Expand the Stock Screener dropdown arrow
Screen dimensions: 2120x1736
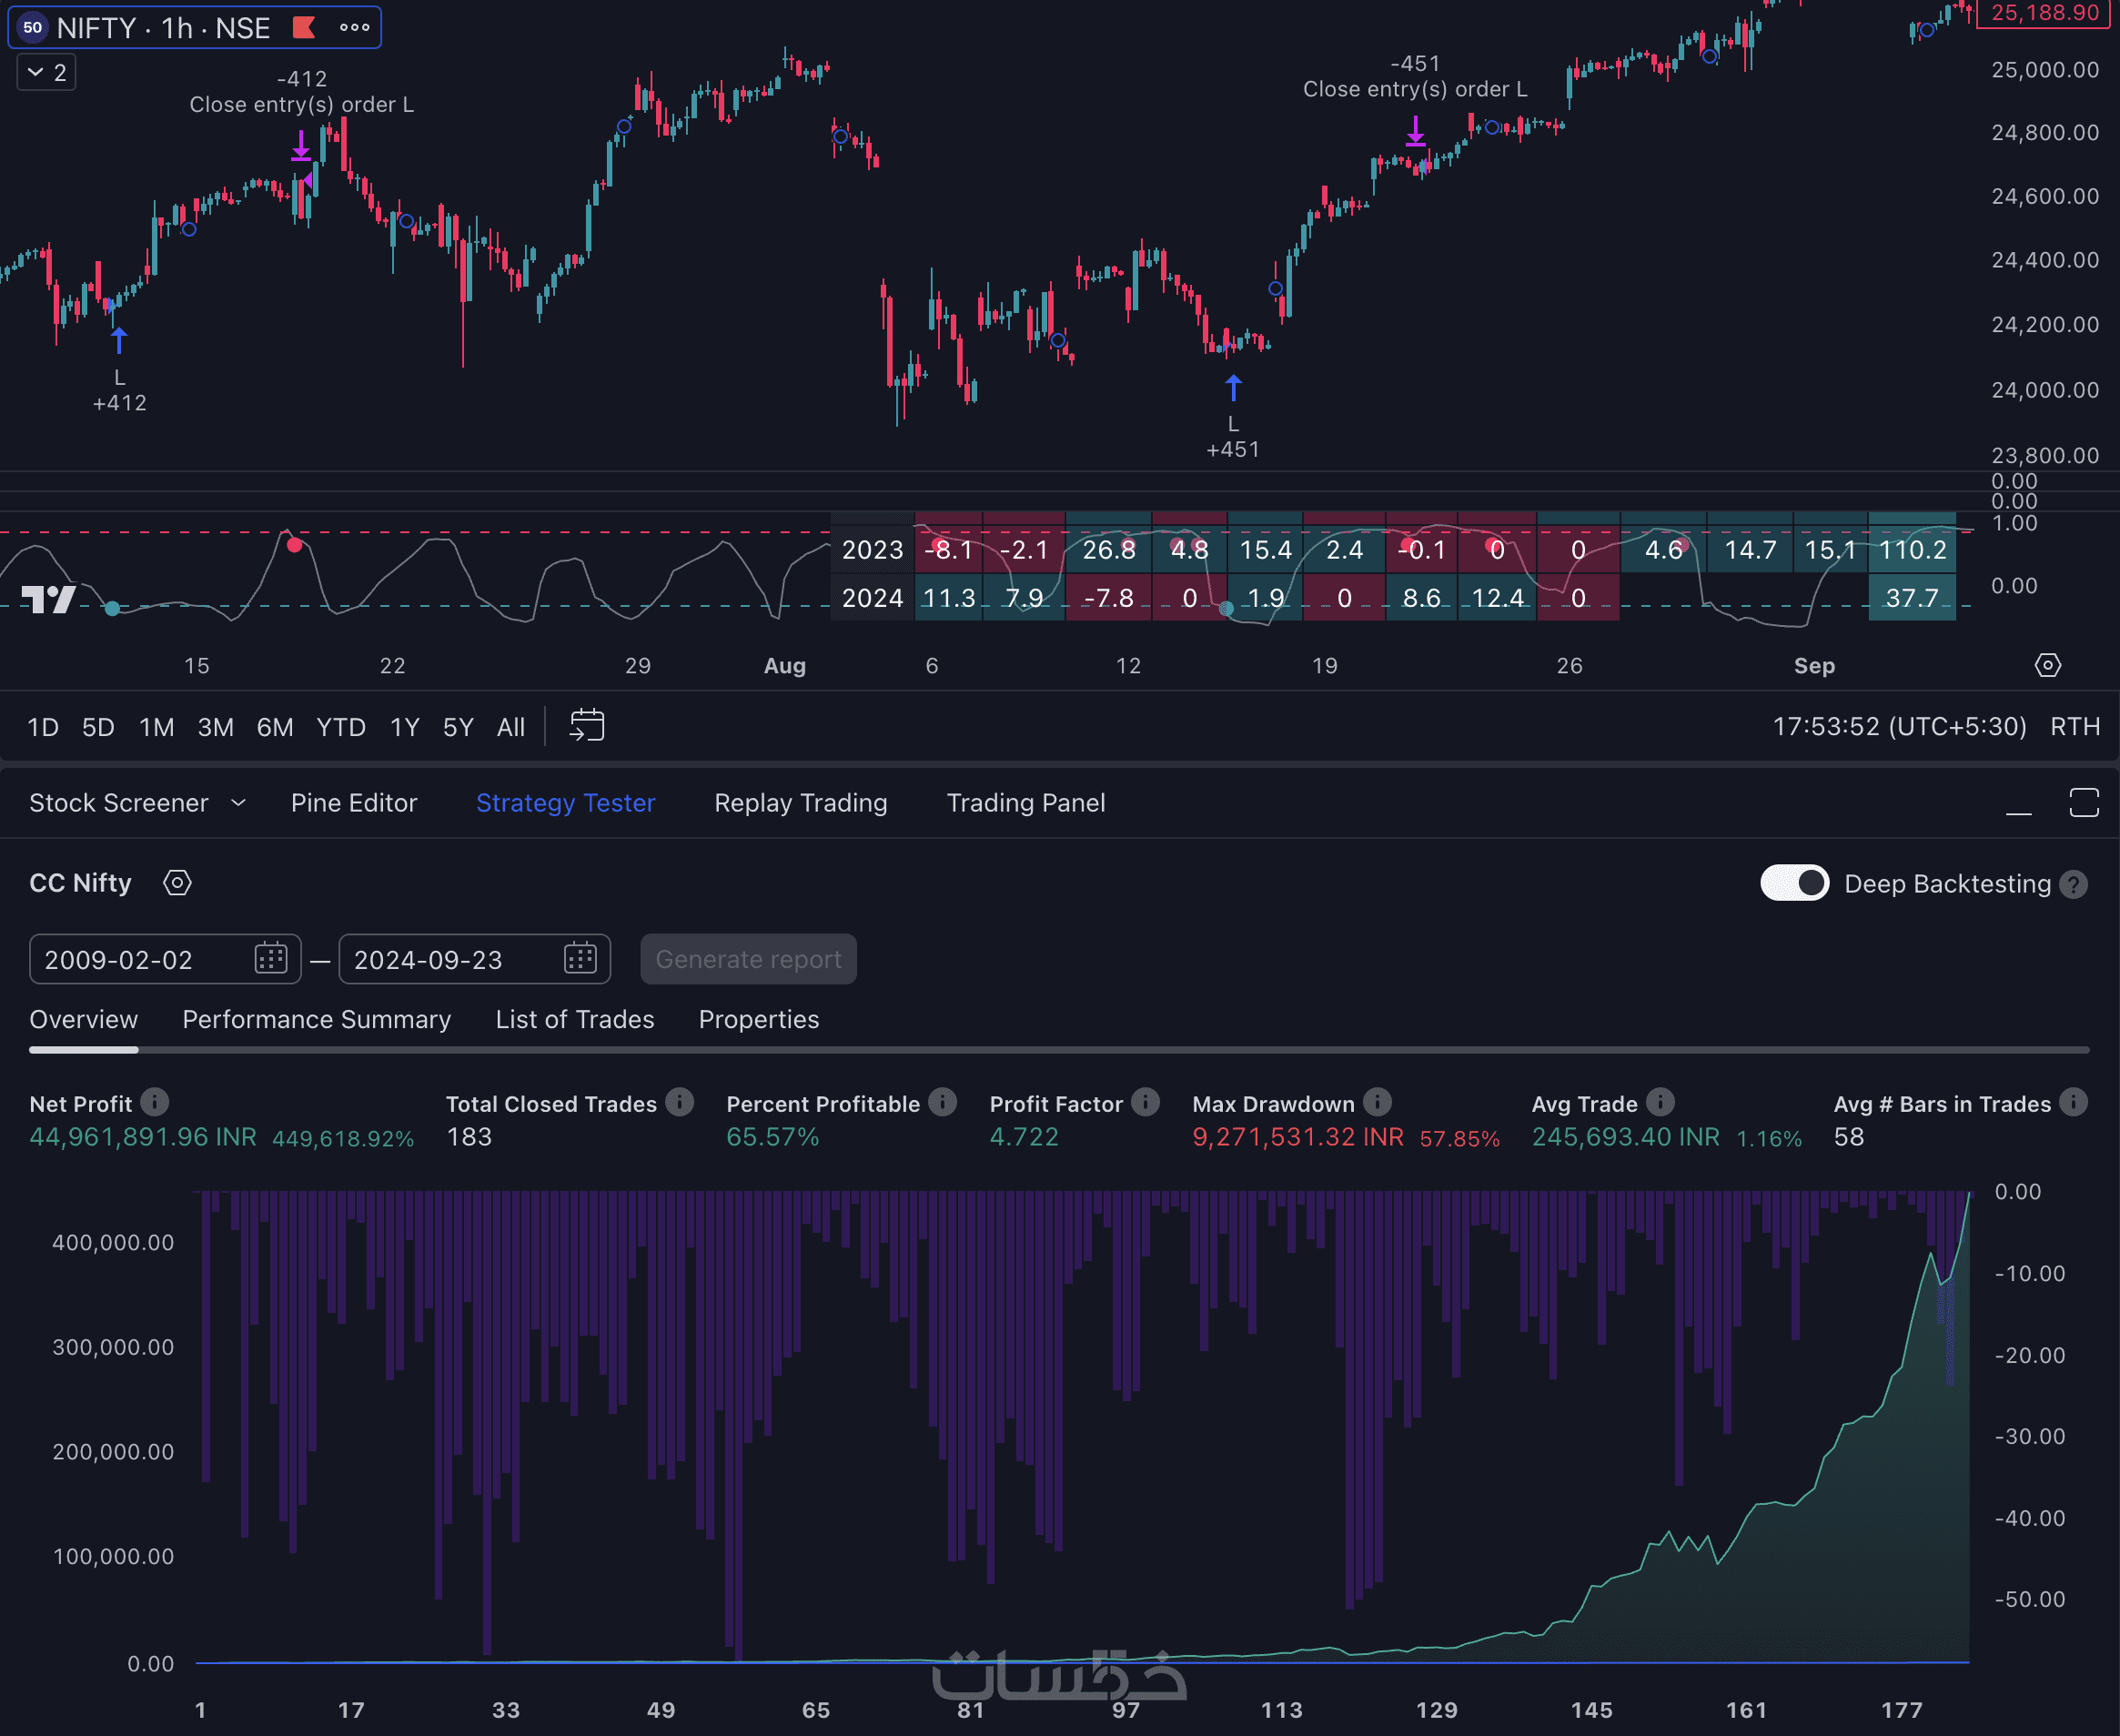[x=238, y=803]
